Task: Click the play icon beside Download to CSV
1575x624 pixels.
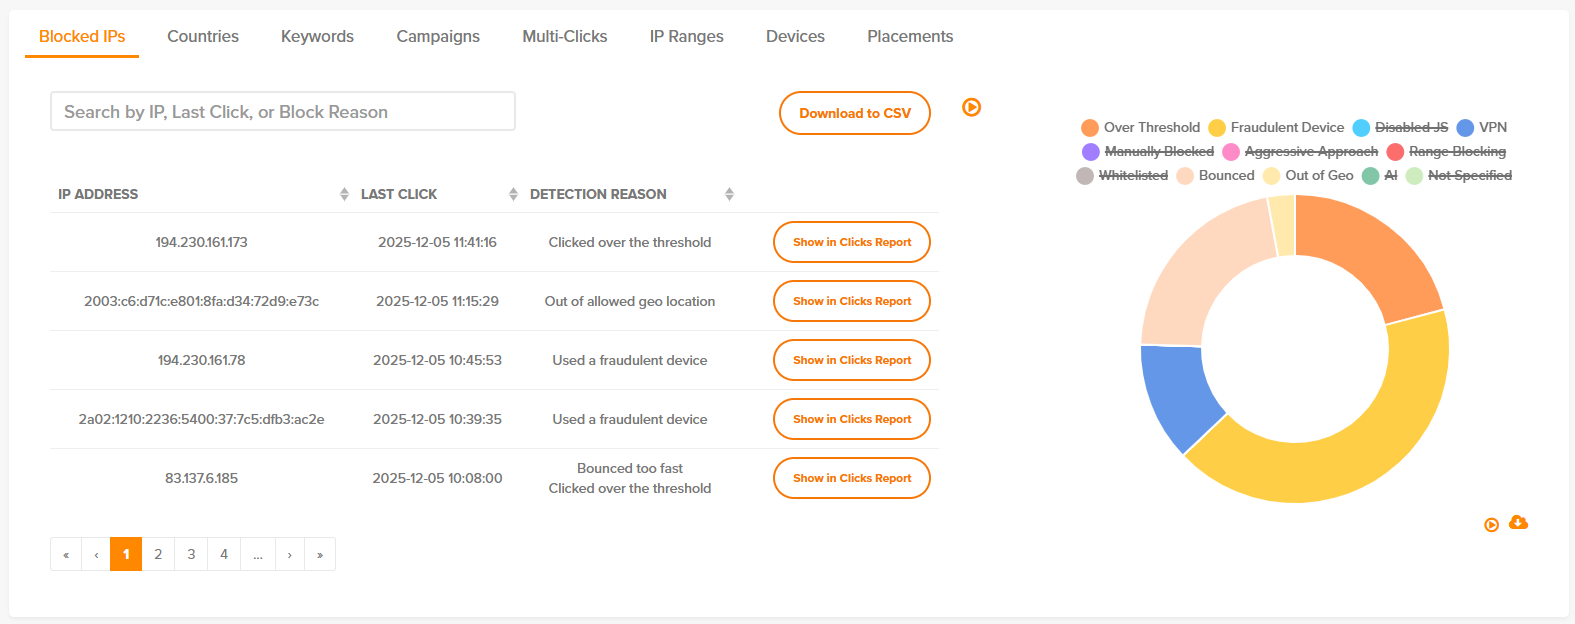Action: (971, 107)
